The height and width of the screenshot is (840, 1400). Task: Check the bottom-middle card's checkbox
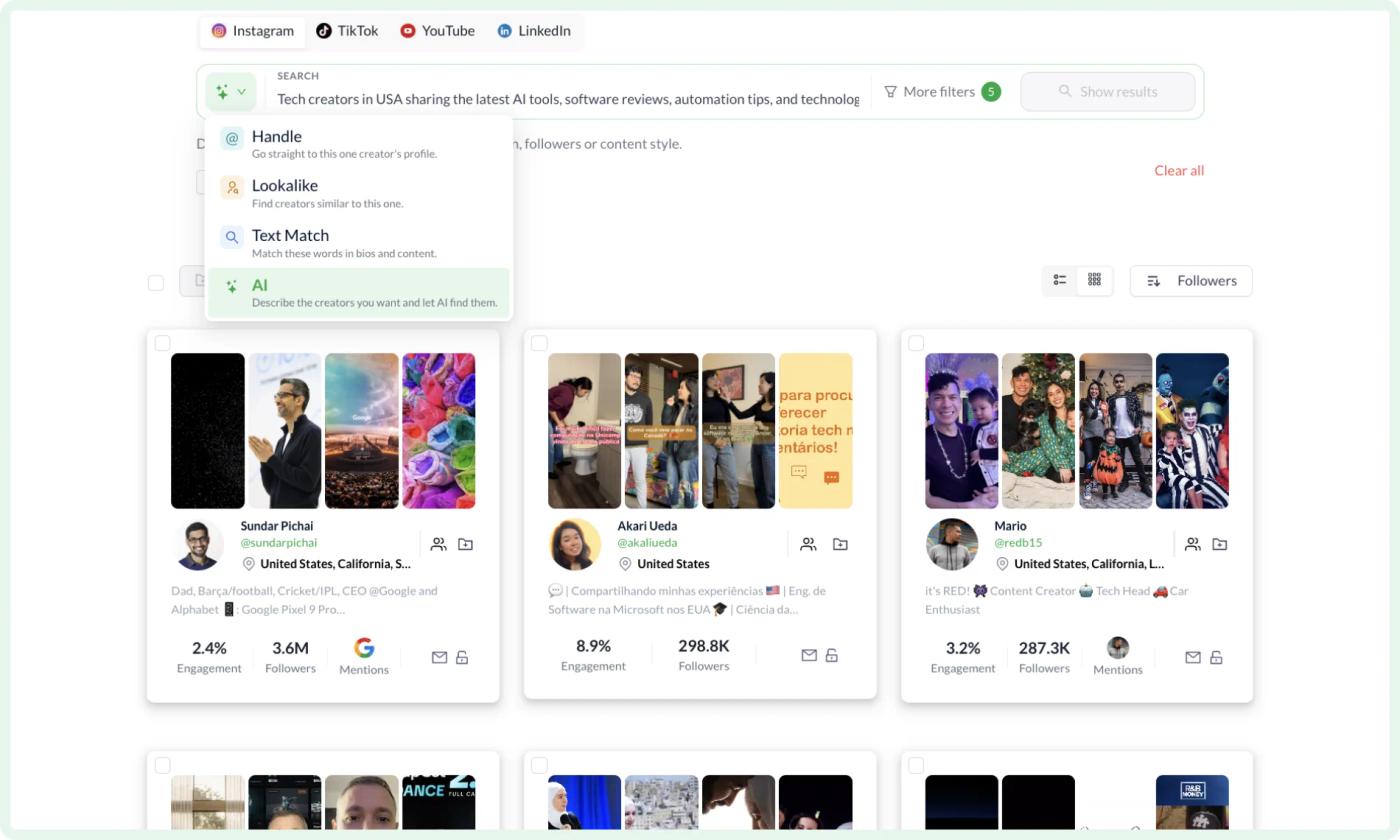[539, 765]
